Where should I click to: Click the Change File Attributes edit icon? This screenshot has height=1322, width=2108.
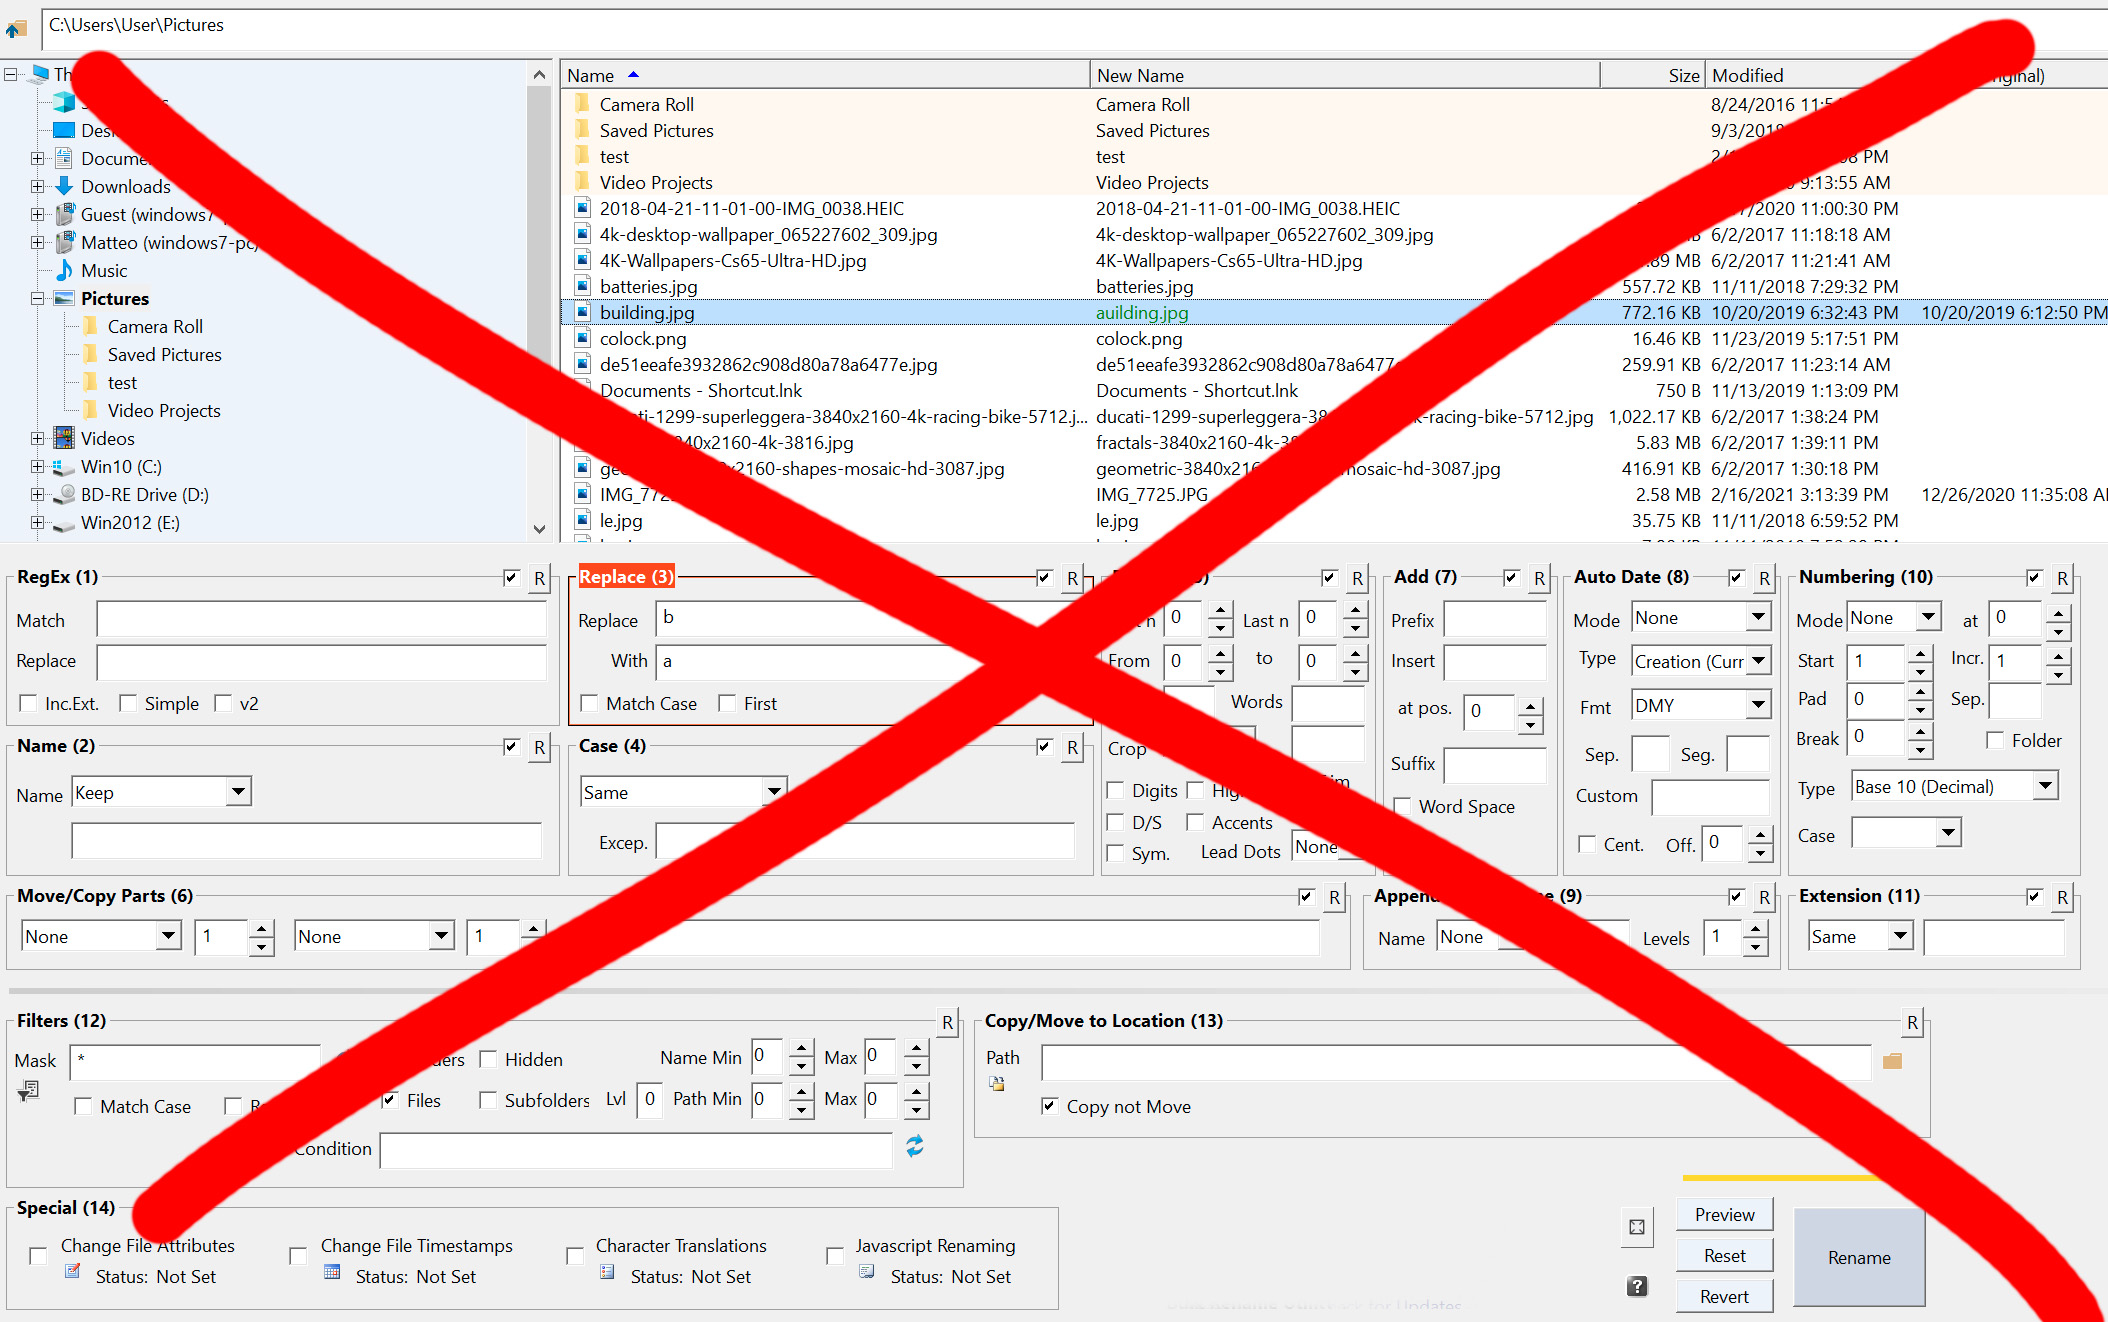click(73, 1272)
